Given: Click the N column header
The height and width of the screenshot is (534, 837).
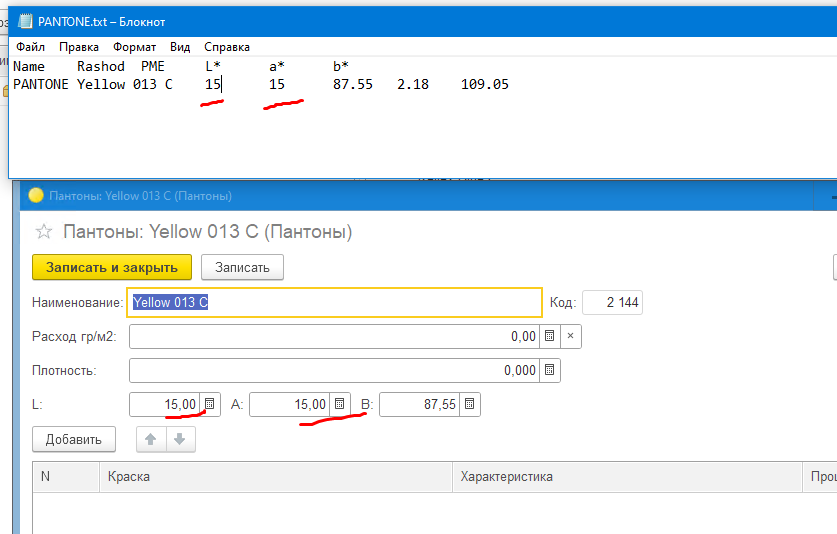Looking at the screenshot, I should click(x=66, y=477).
